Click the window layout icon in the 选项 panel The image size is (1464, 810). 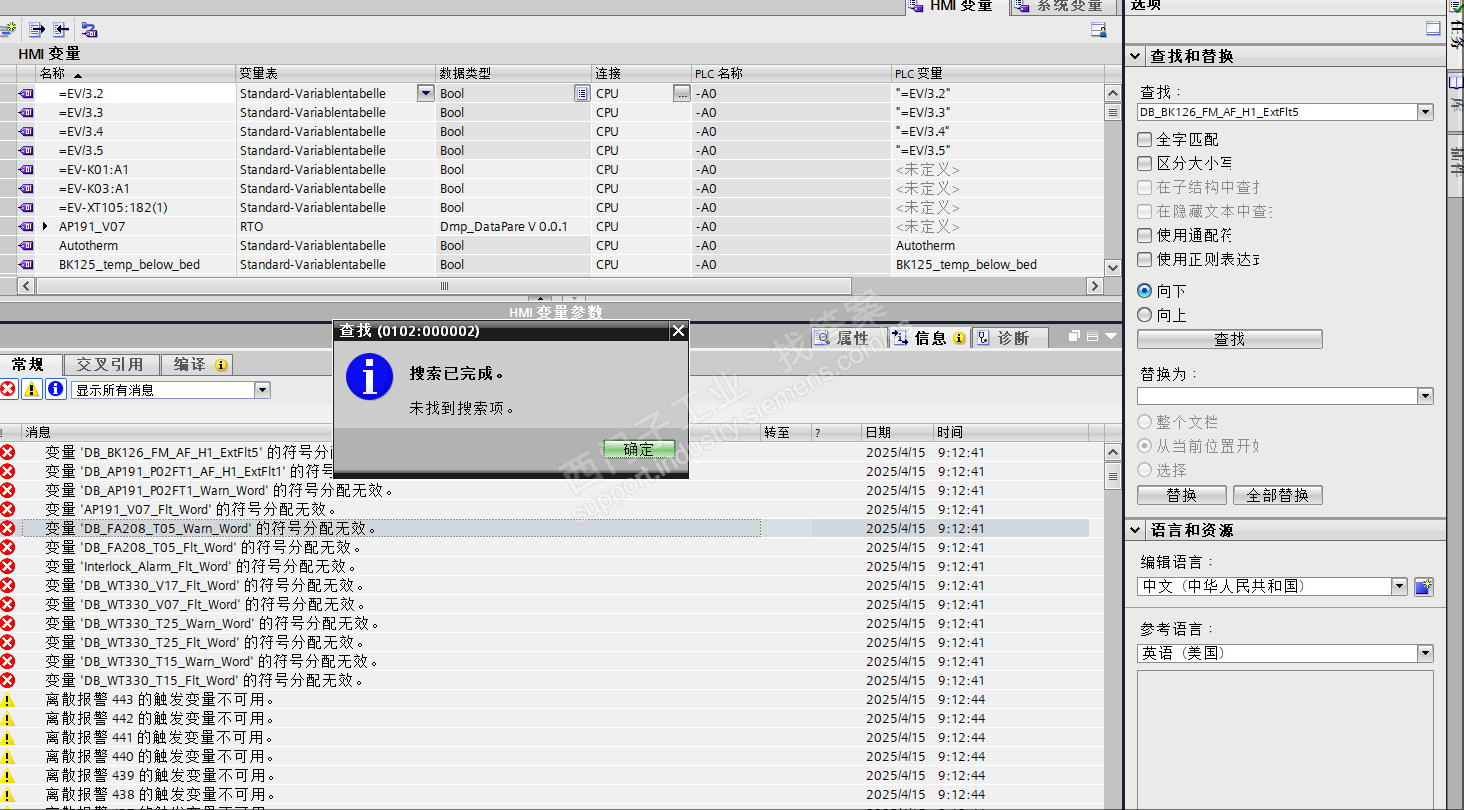tap(1433, 30)
